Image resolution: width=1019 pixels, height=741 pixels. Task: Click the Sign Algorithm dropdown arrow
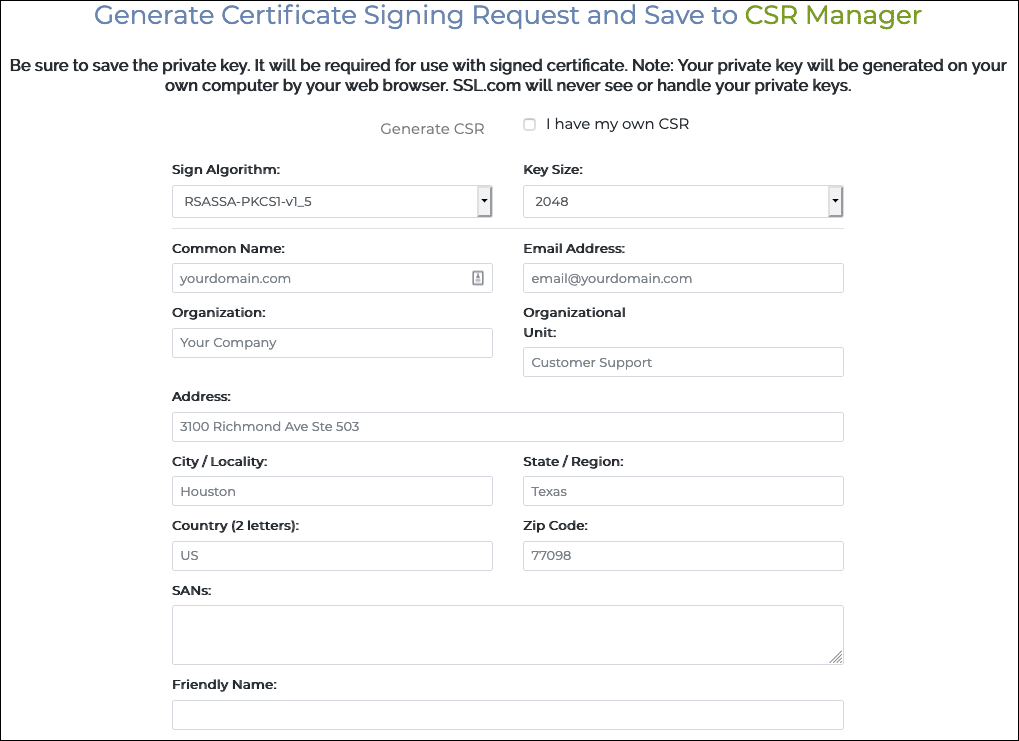[x=484, y=201]
